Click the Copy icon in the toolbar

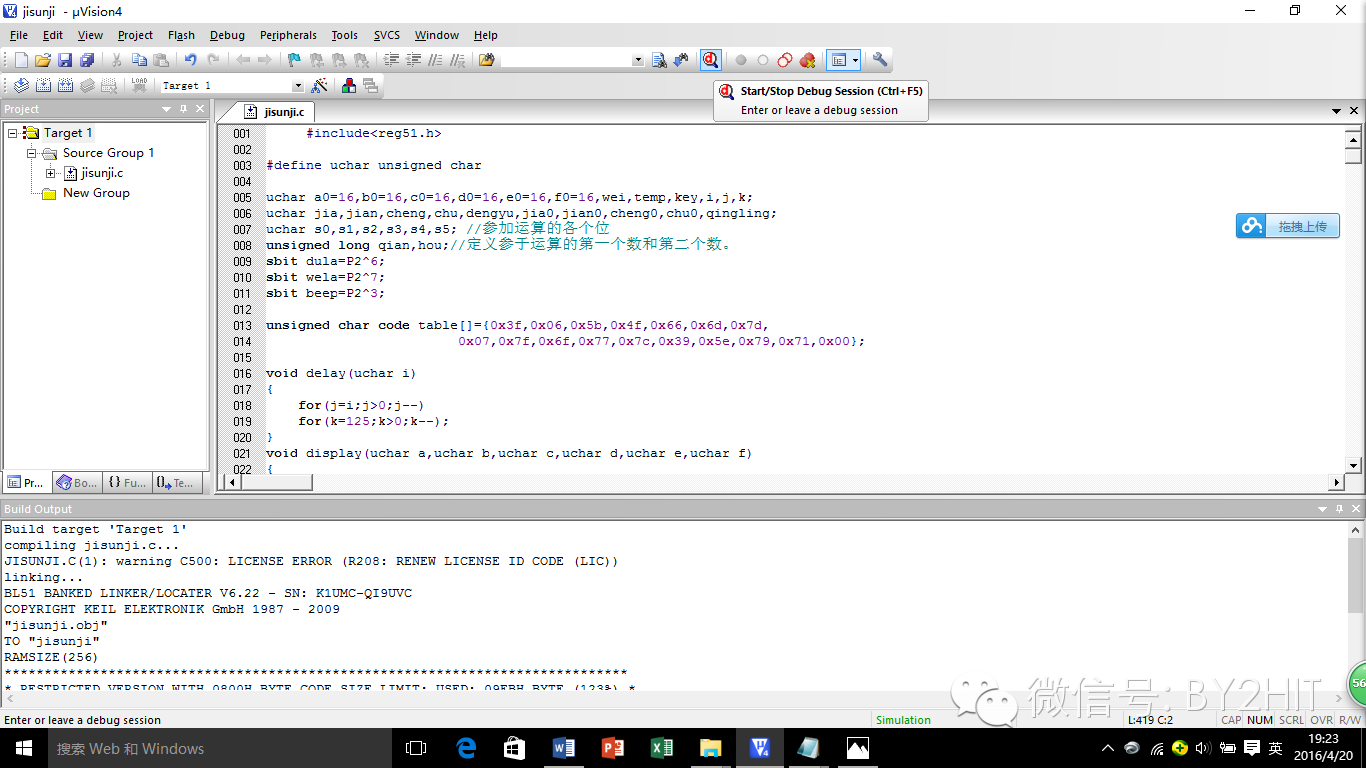click(139, 60)
